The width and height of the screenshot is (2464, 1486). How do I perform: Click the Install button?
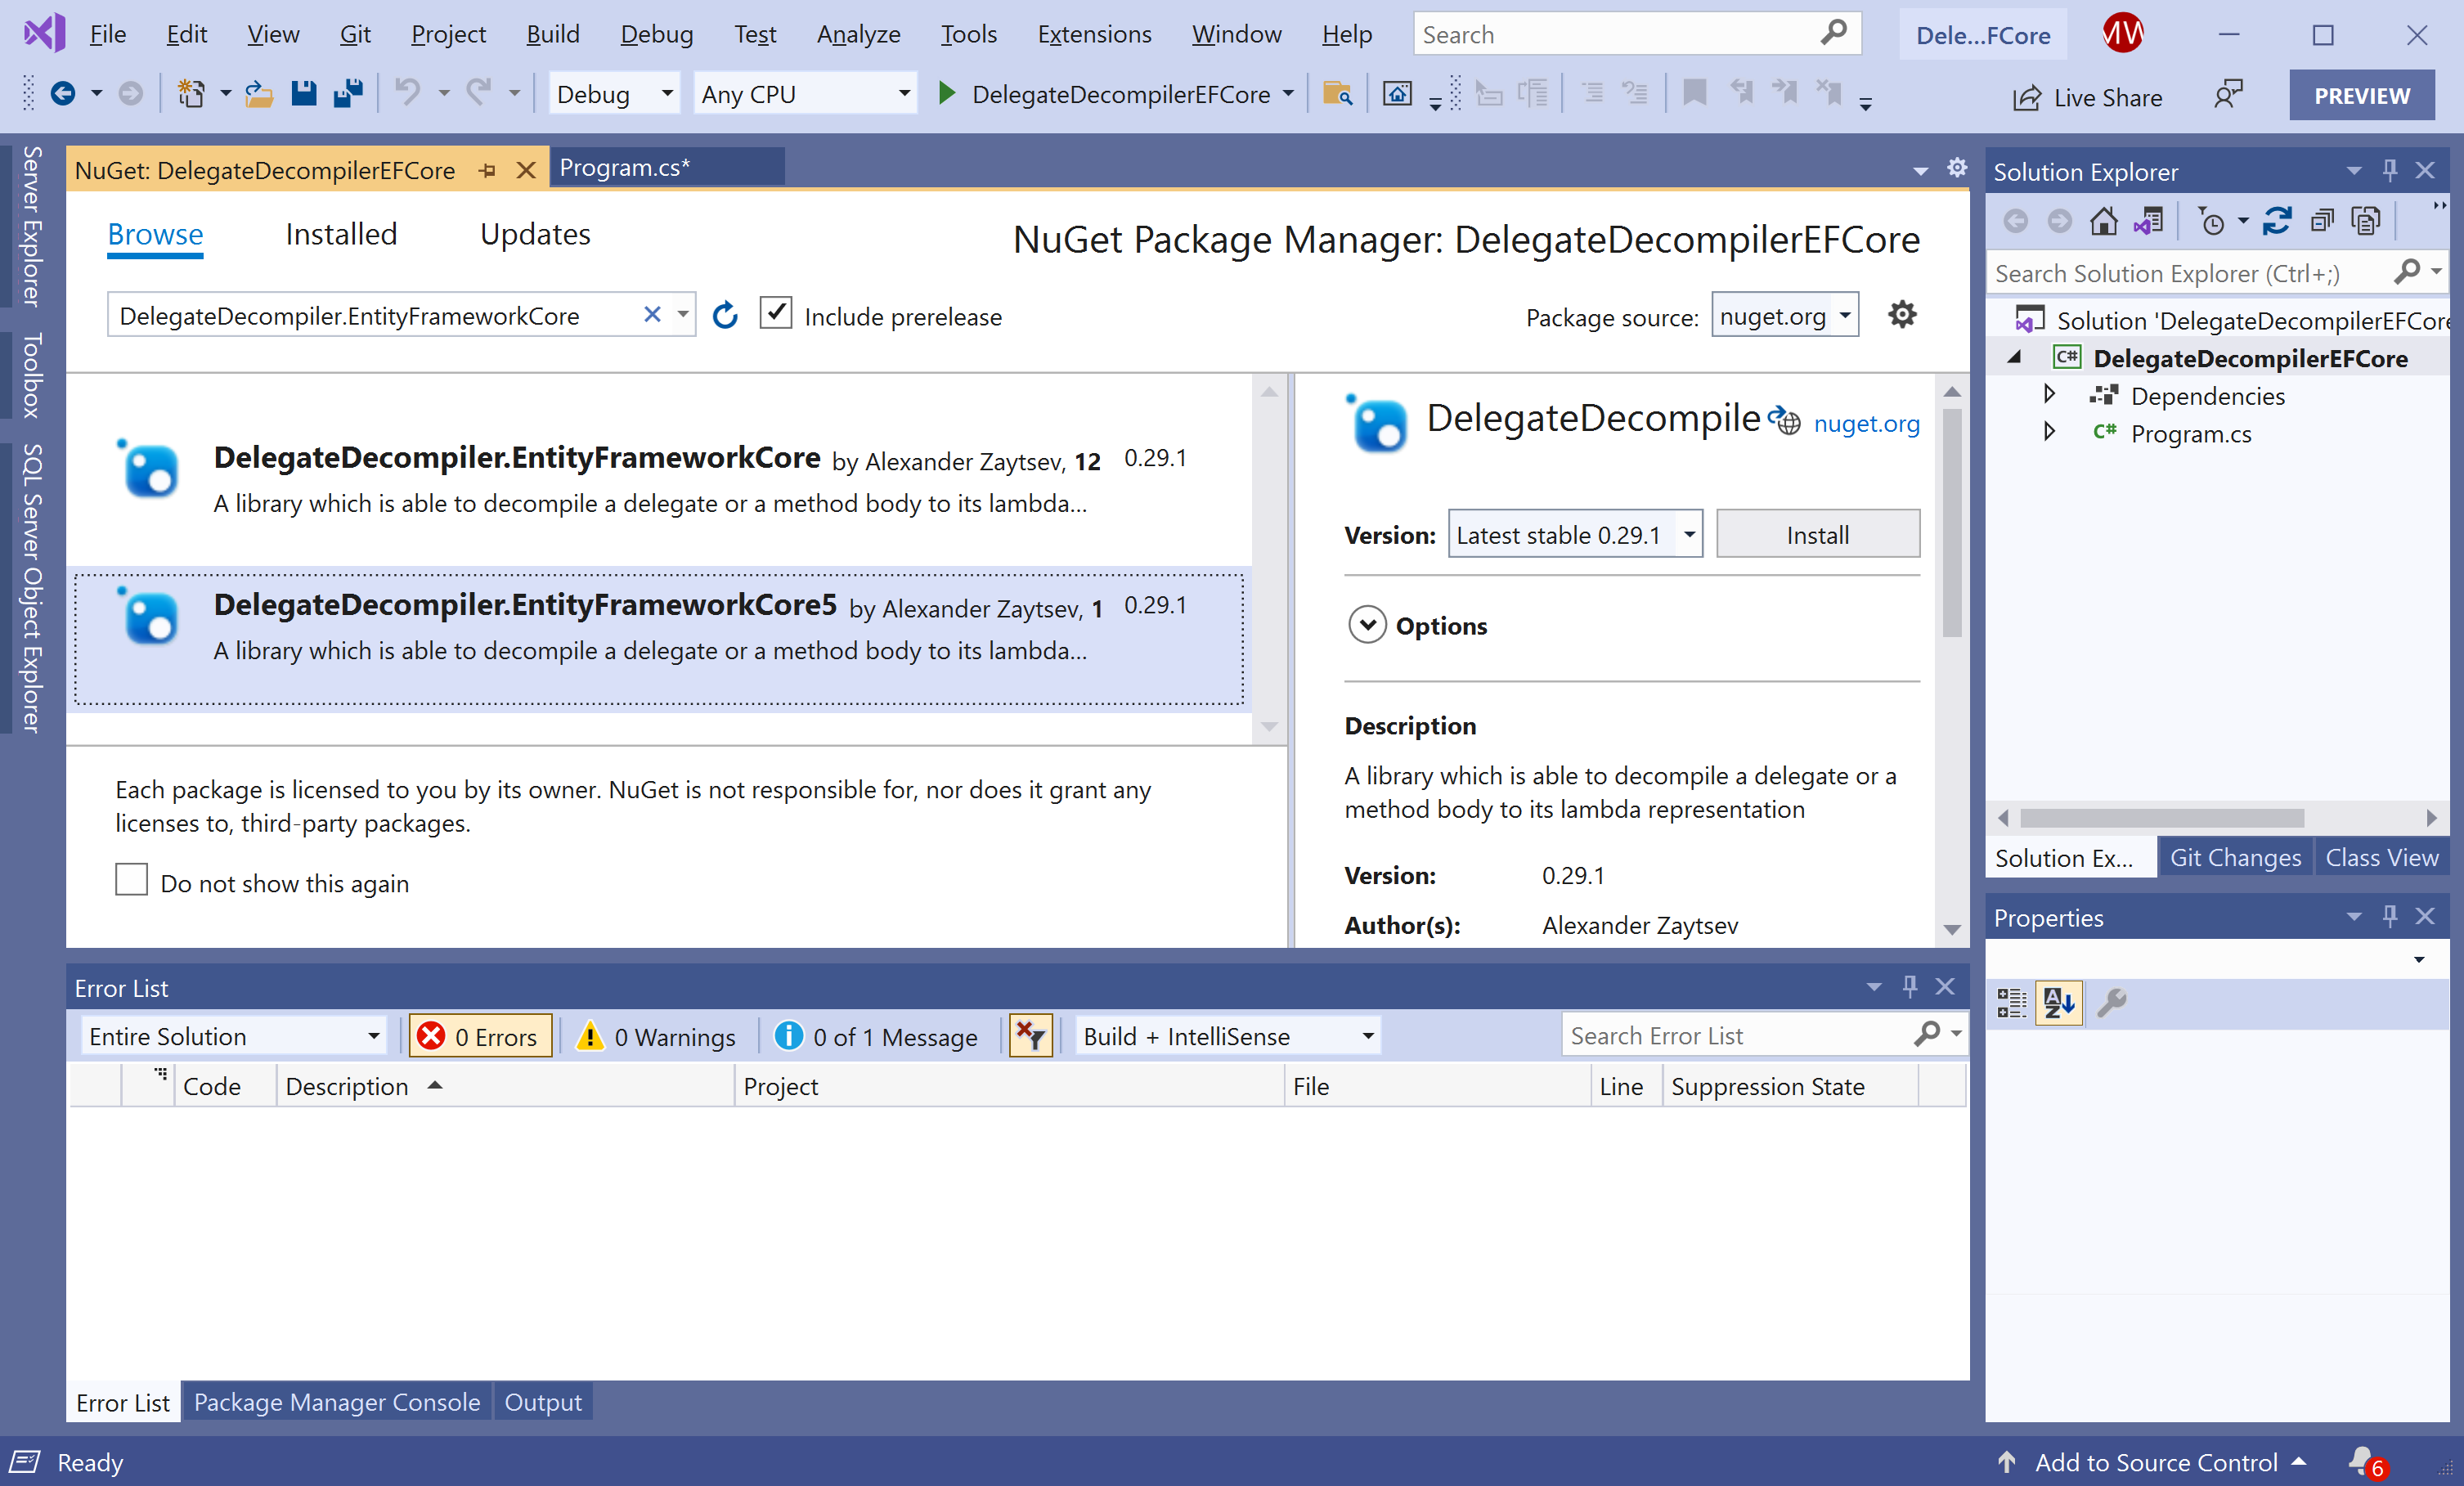point(1817,535)
